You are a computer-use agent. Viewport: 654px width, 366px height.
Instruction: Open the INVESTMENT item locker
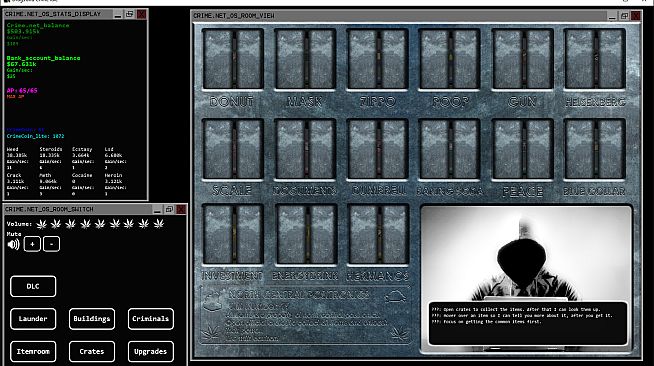point(233,234)
